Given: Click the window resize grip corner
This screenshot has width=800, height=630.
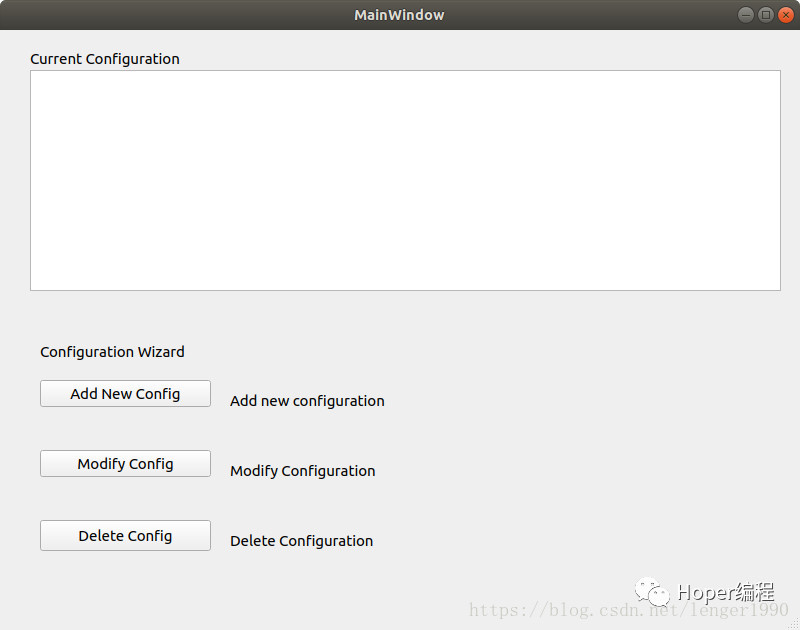Looking at the screenshot, I should (793, 624).
